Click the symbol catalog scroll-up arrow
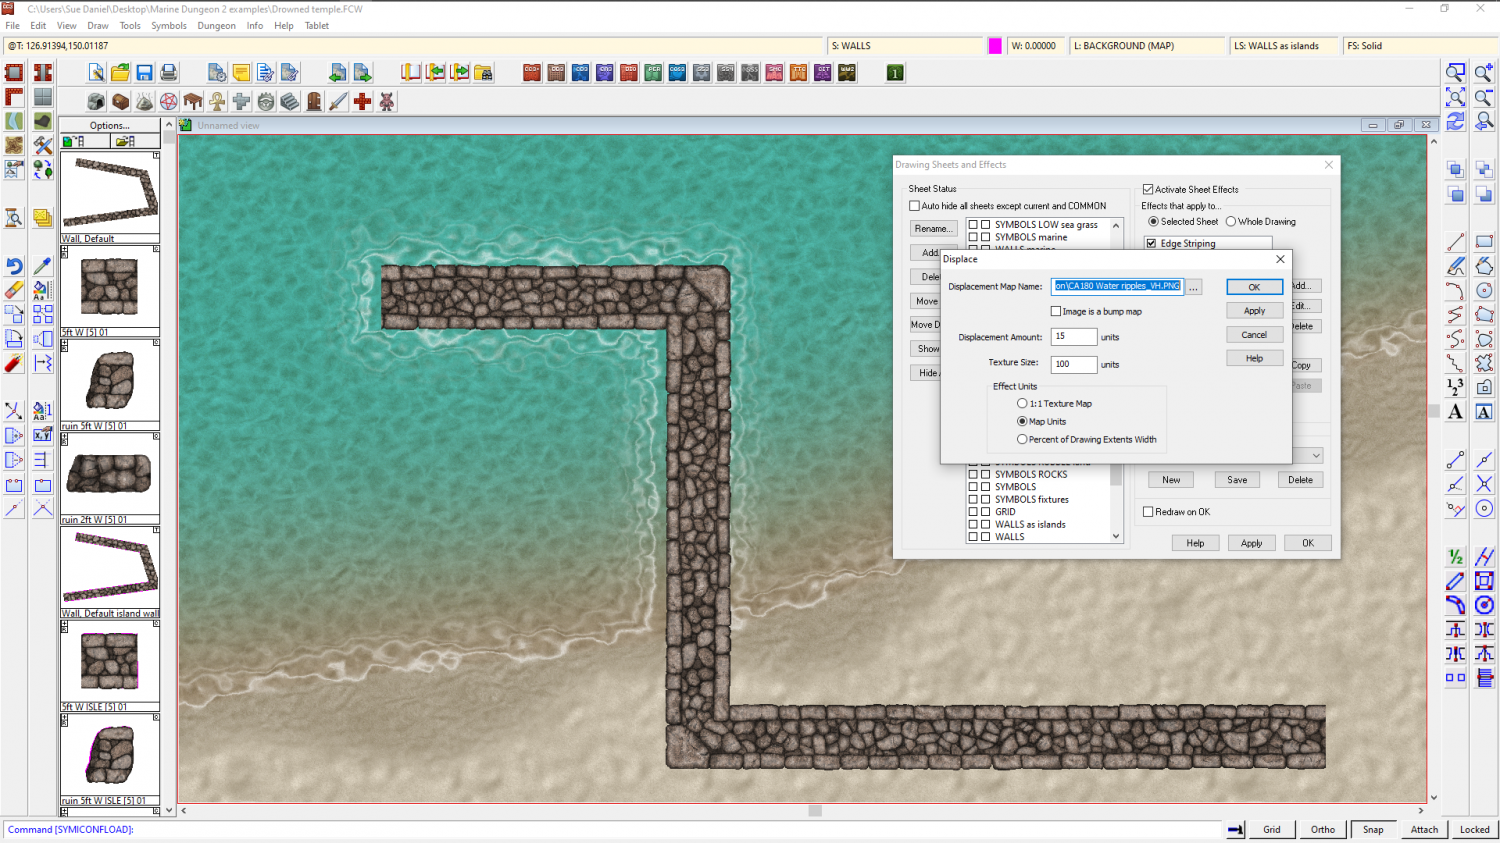The height and width of the screenshot is (843, 1500). tap(169, 125)
